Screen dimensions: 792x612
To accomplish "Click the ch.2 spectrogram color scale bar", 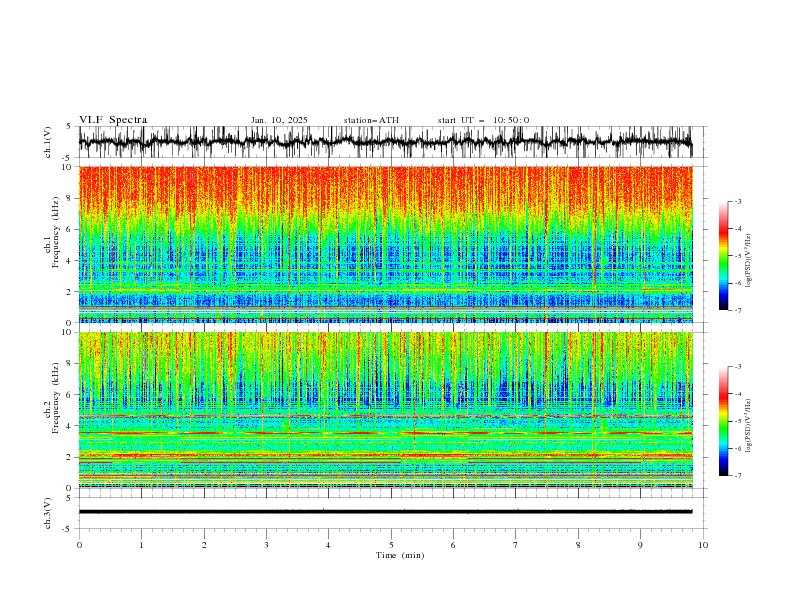I will point(723,421).
